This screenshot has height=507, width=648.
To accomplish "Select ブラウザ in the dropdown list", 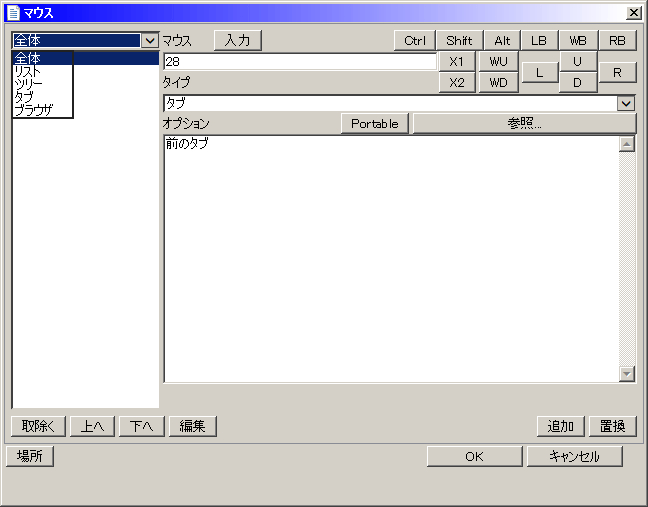I will [34, 109].
